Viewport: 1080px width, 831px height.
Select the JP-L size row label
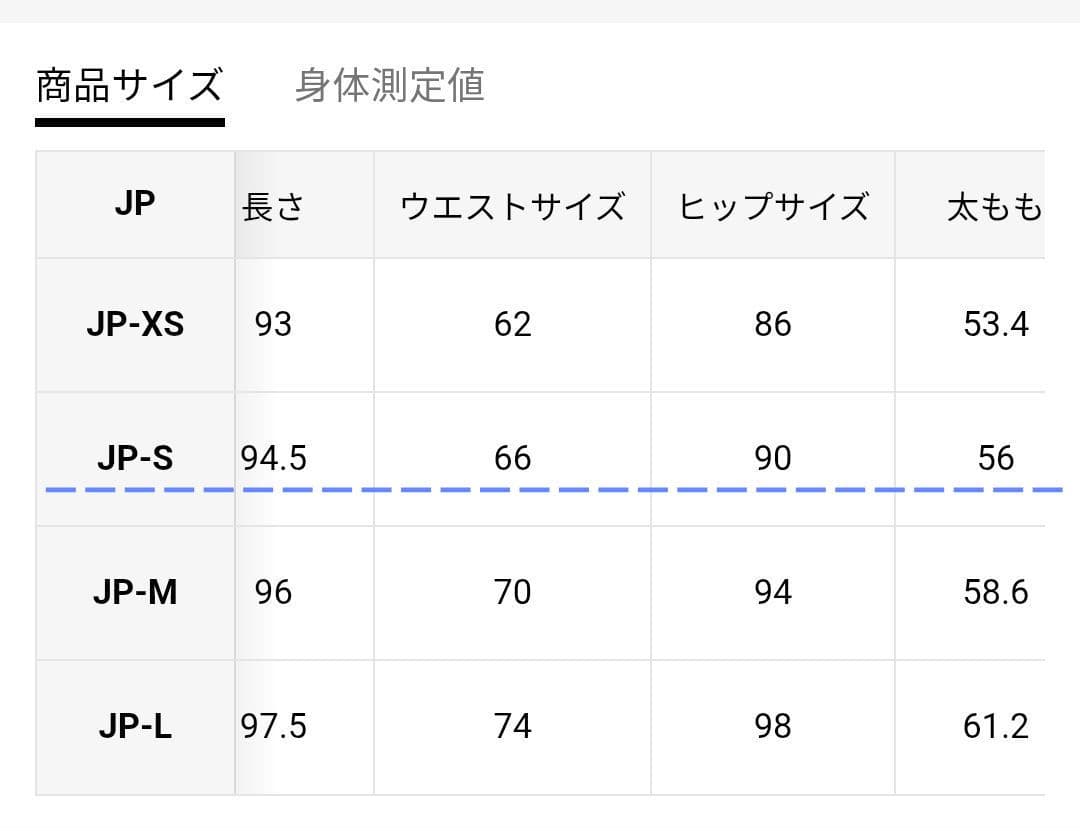135,726
